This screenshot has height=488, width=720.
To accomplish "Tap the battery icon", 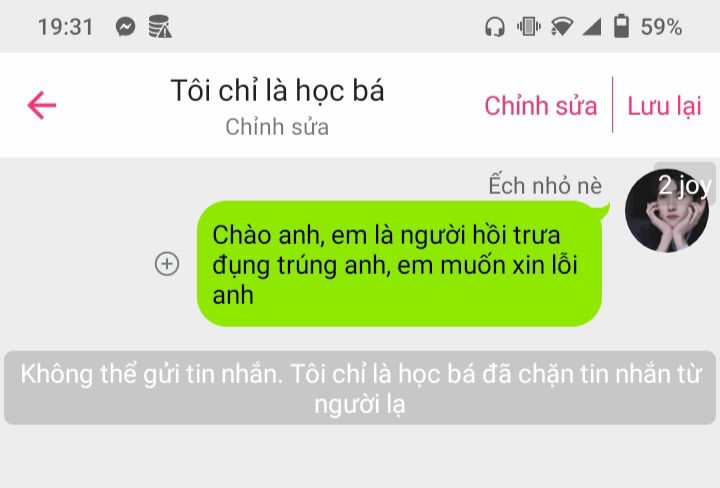I will click(621, 26).
